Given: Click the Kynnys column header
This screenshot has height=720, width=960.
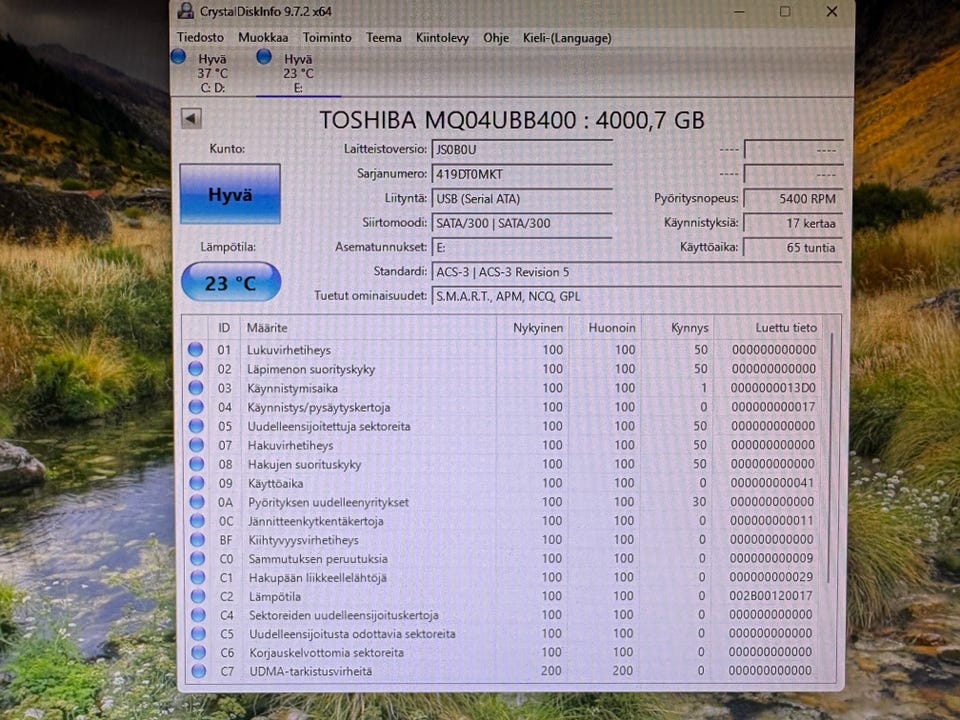Looking at the screenshot, I should click(x=678, y=328).
